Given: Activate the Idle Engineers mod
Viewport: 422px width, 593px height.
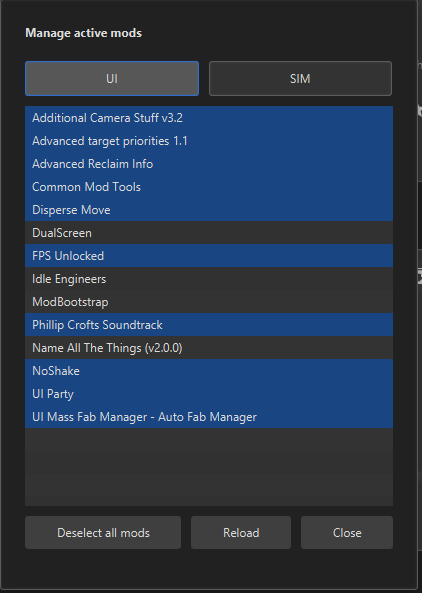Looking at the screenshot, I should coord(209,279).
